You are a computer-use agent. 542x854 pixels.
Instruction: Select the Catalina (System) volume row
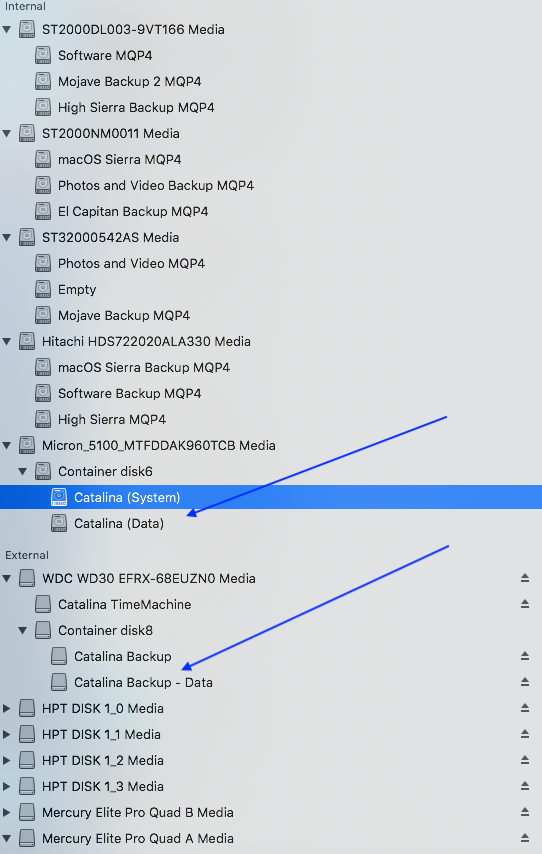pyautogui.click(x=271, y=497)
